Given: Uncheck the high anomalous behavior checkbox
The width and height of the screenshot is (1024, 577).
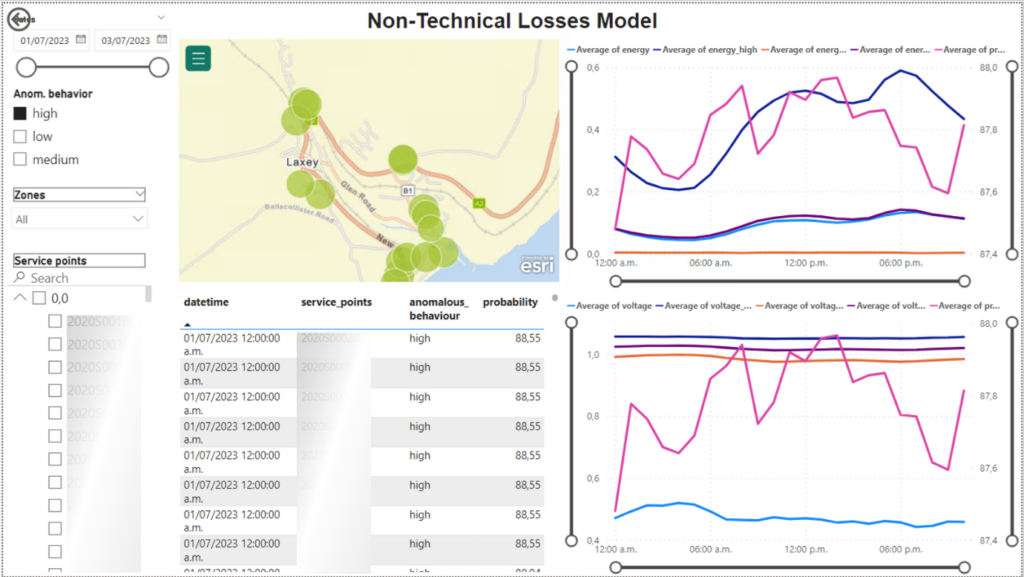Looking at the screenshot, I should pos(20,114).
